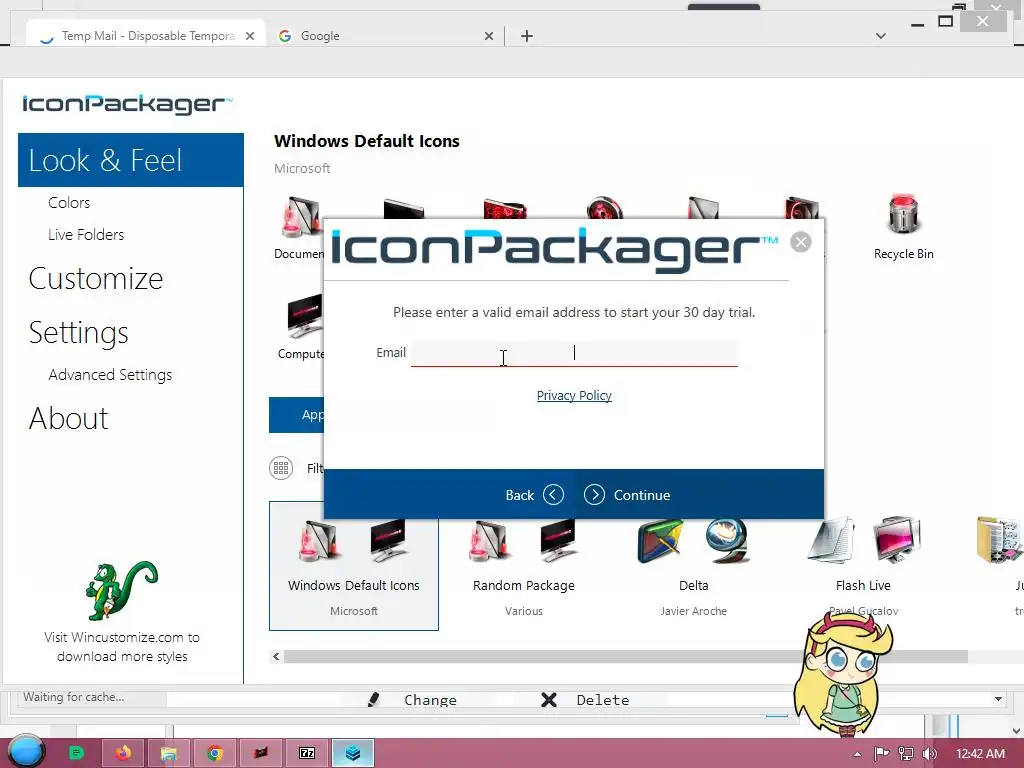
Task: Click the package list scroll-left arrow
Action: [276, 656]
